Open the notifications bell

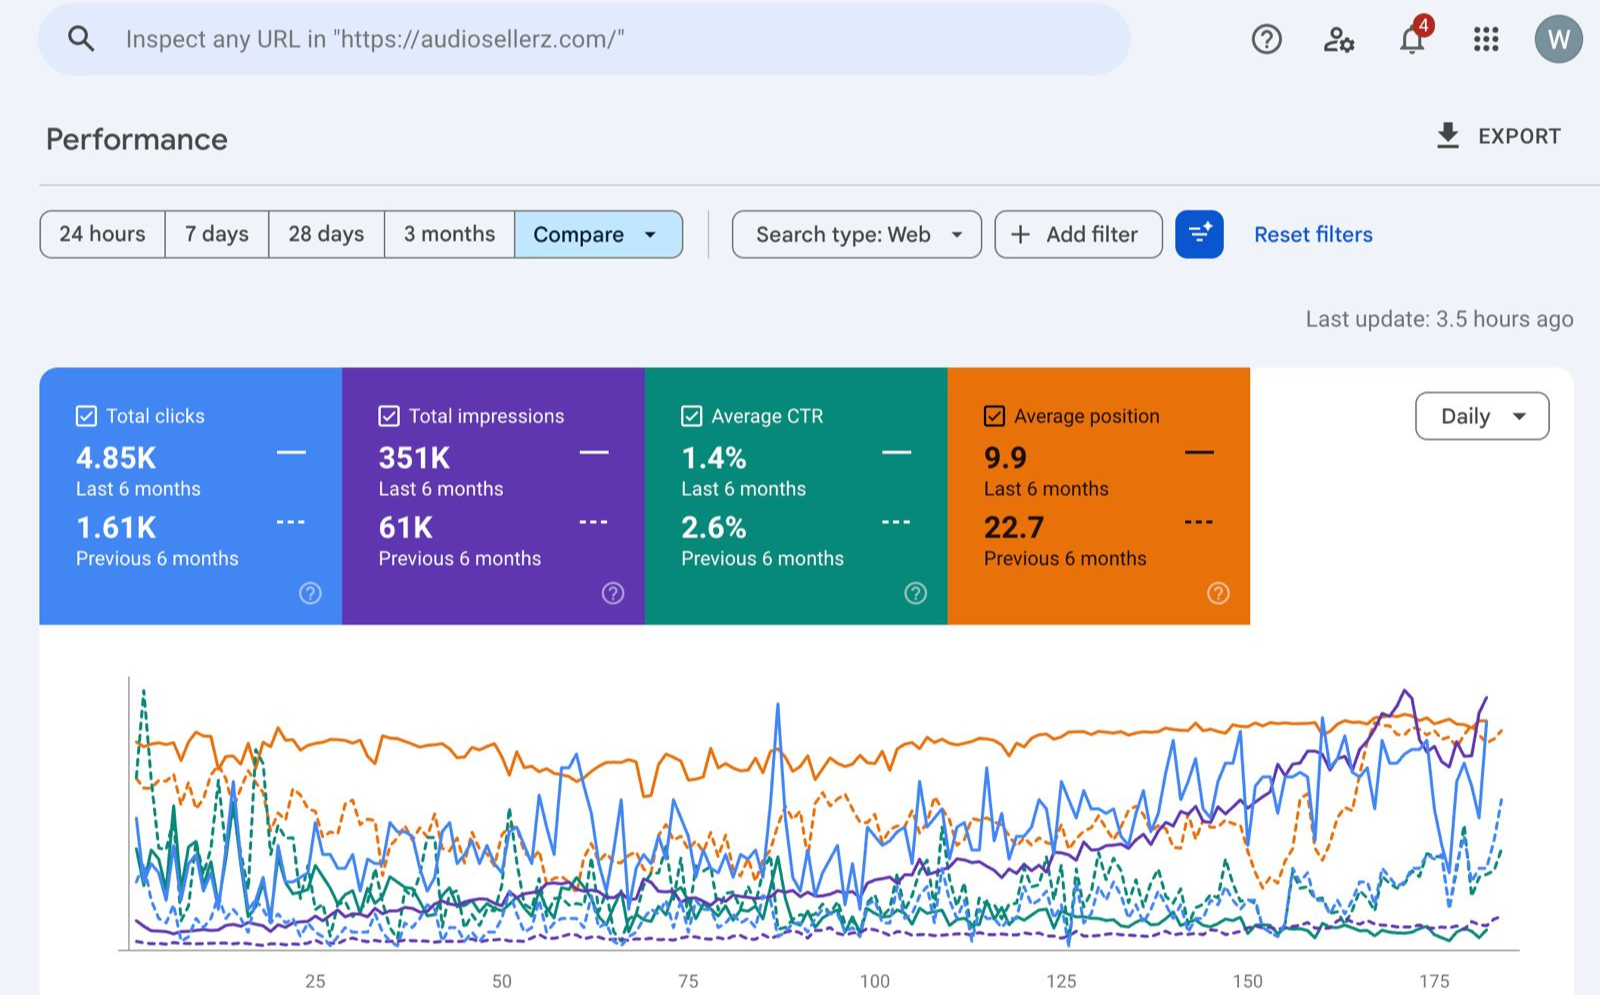pos(1412,40)
